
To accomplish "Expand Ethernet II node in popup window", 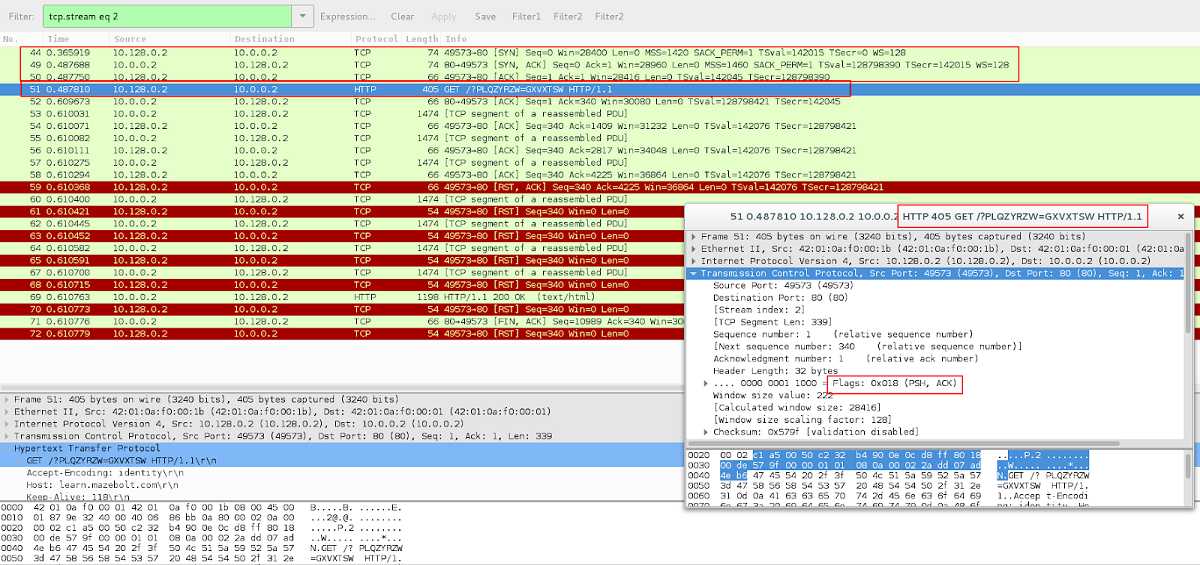I will (x=694, y=248).
